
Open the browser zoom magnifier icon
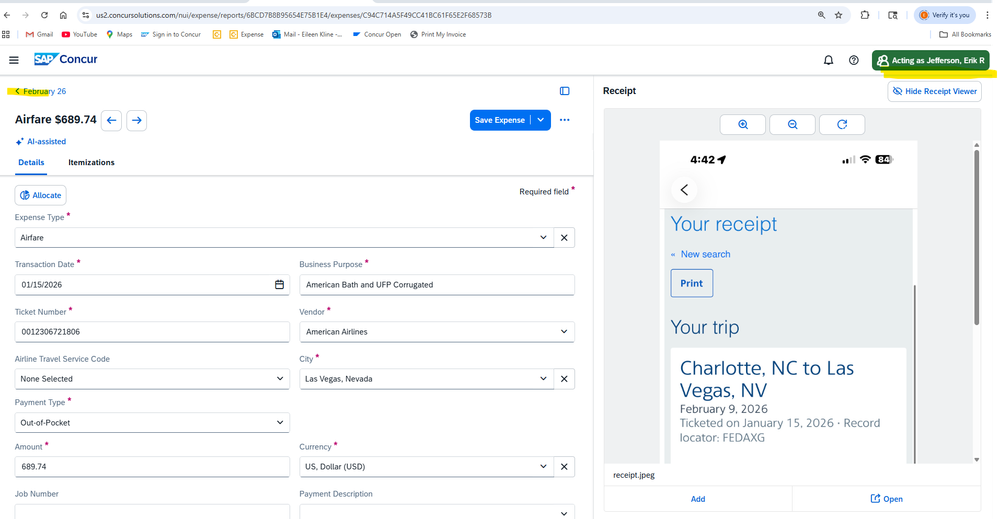pos(821,15)
